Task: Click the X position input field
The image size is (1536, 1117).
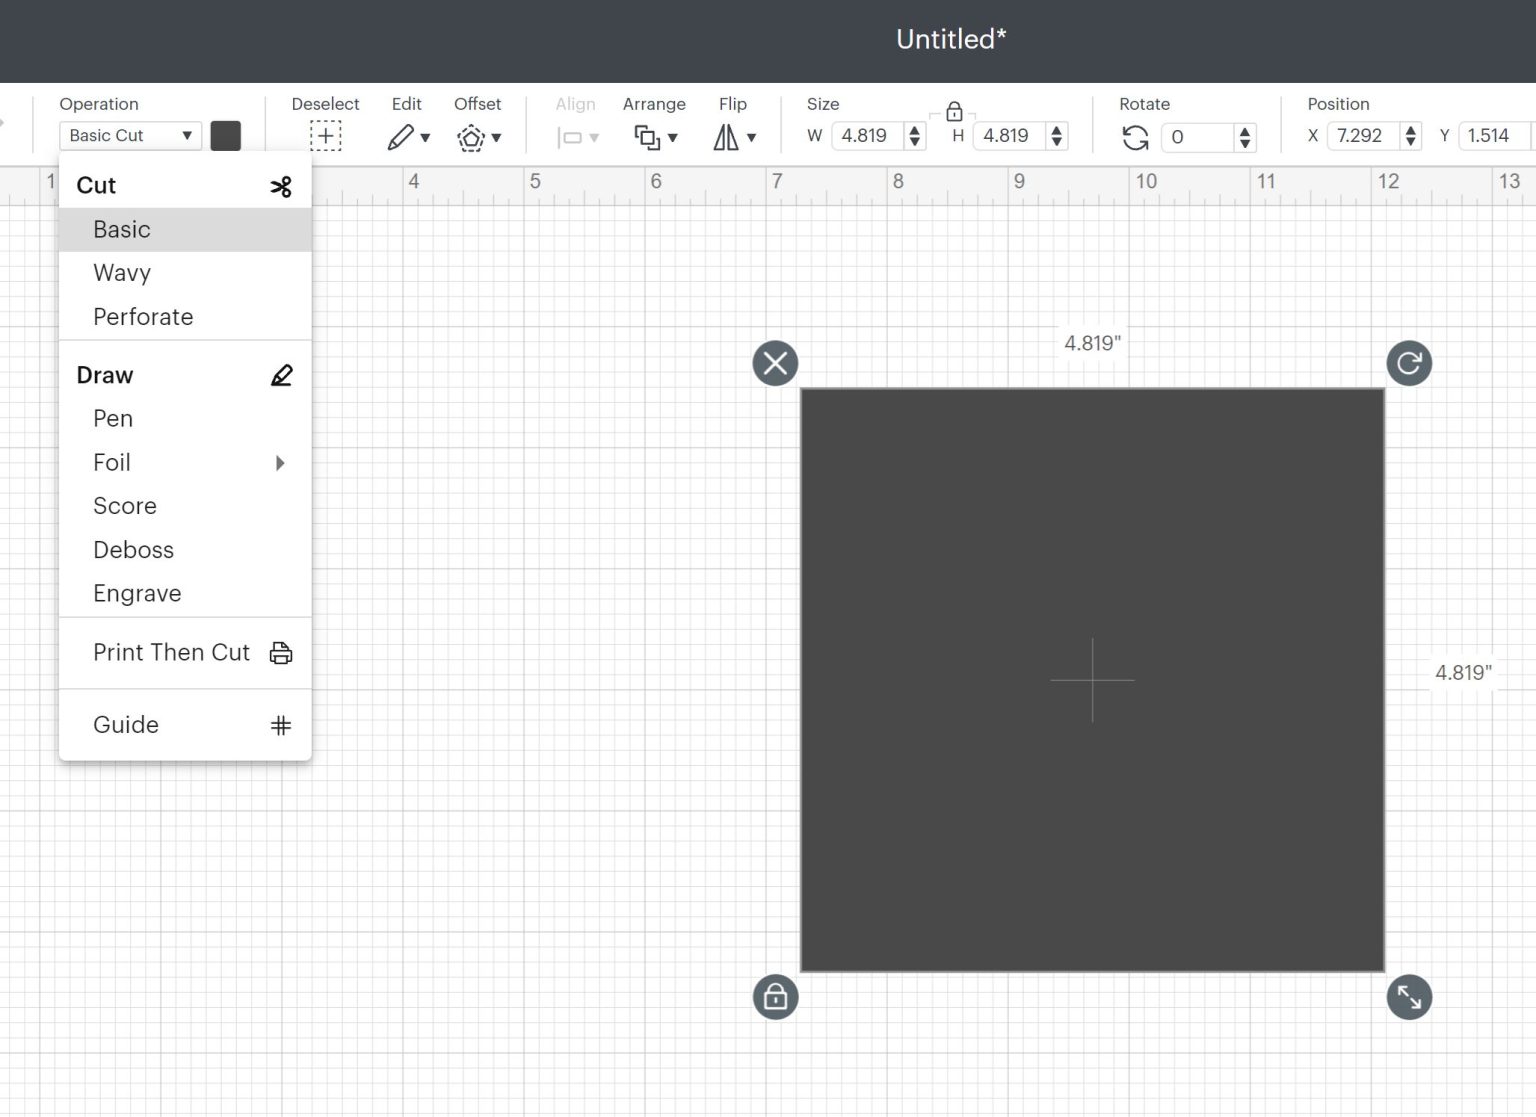Action: (1361, 136)
